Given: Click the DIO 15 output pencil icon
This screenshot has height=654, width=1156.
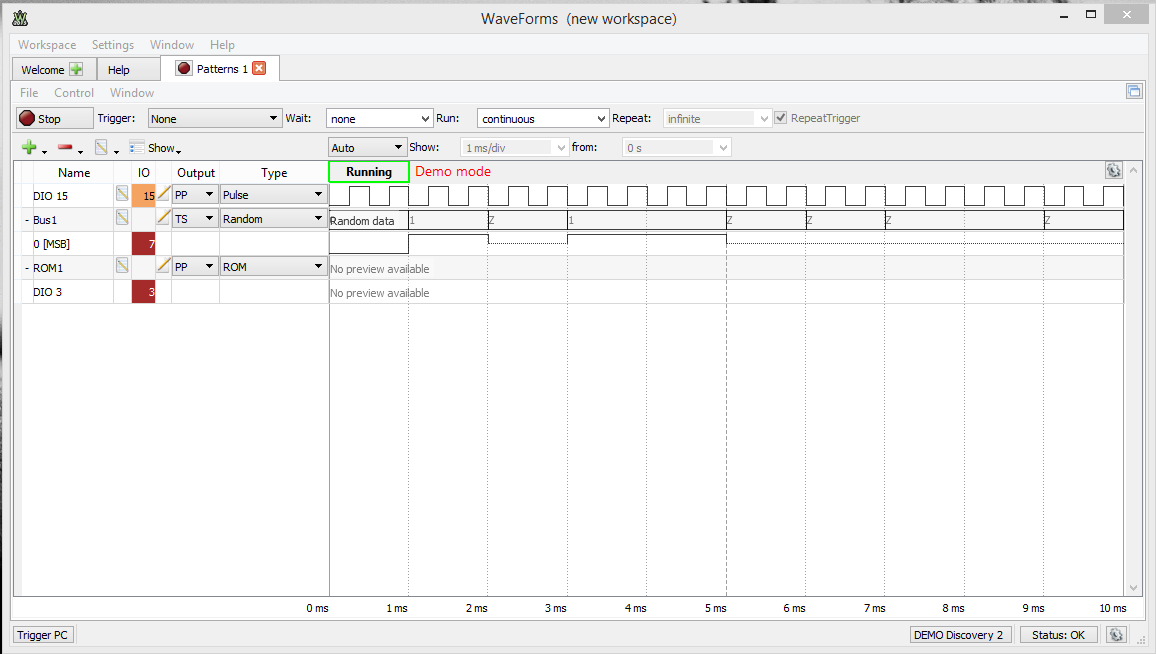Looking at the screenshot, I should pos(164,194).
